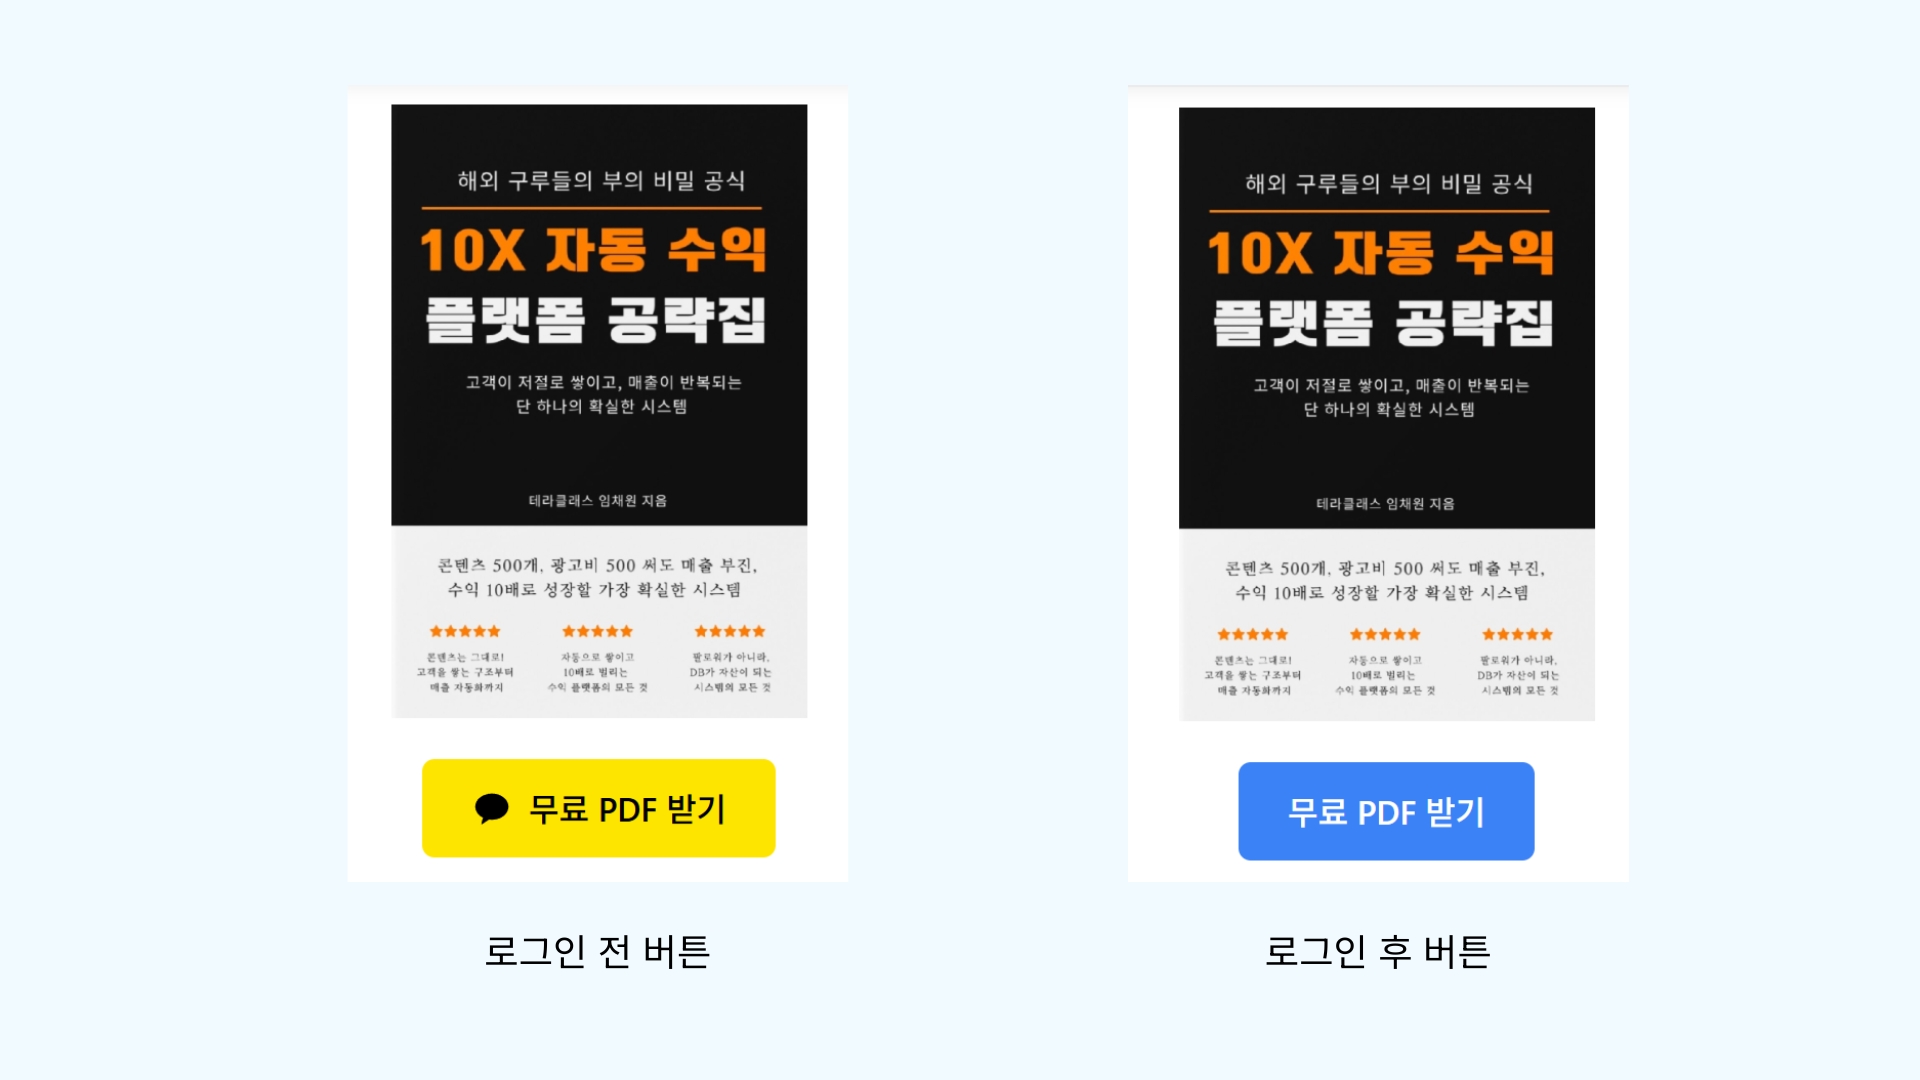
Task: Click right cover's orange 10X 자동 수익 title
Action: coord(1381,253)
